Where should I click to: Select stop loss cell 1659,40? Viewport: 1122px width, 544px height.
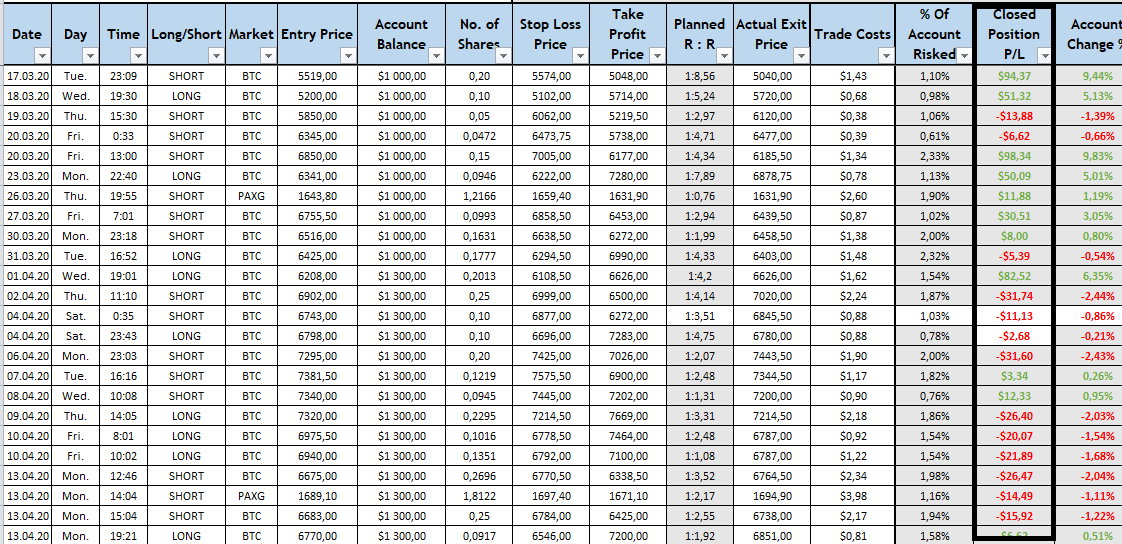(552, 196)
